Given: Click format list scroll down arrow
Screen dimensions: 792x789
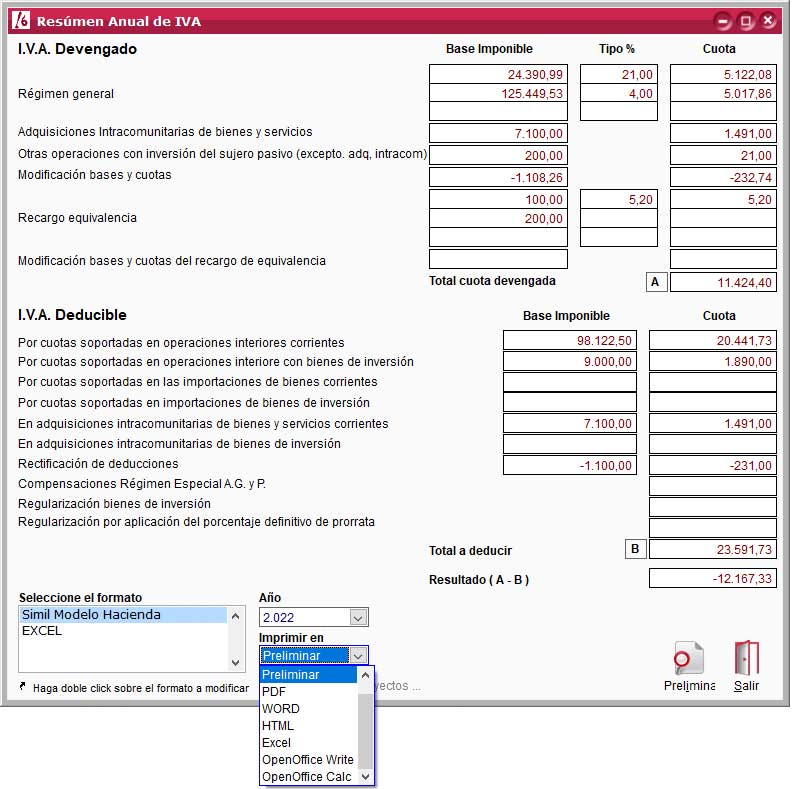Looking at the screenshot, I should pos(235,662).
